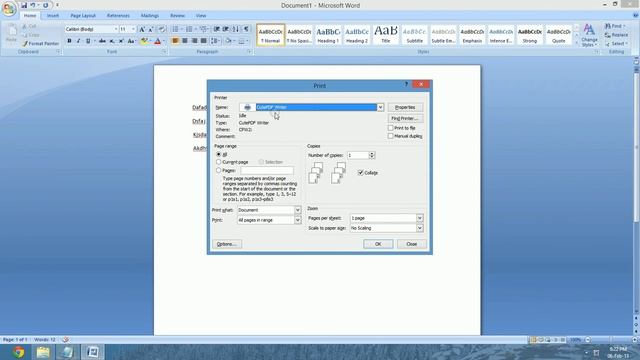Enable the Print to file checkbox
This screenshot has height=360, width=640.
(391, 128)
